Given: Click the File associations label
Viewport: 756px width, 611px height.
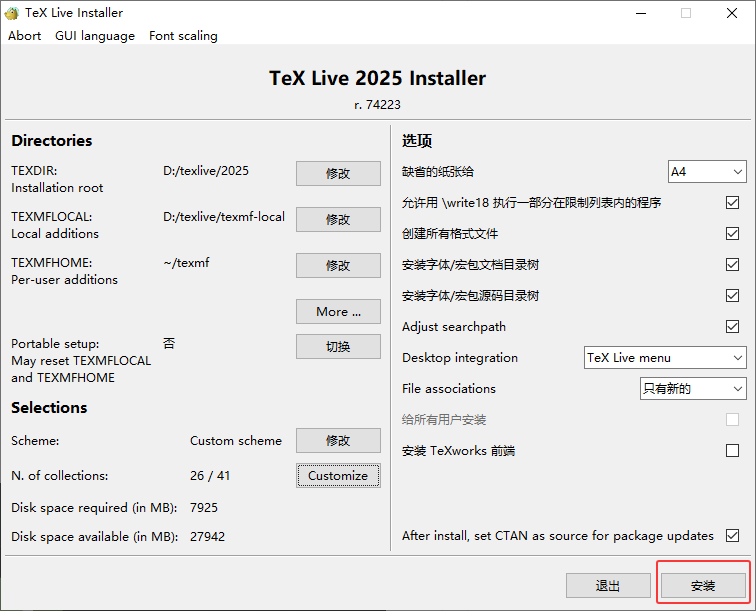Looking at the screenshot, I should 449,389.
